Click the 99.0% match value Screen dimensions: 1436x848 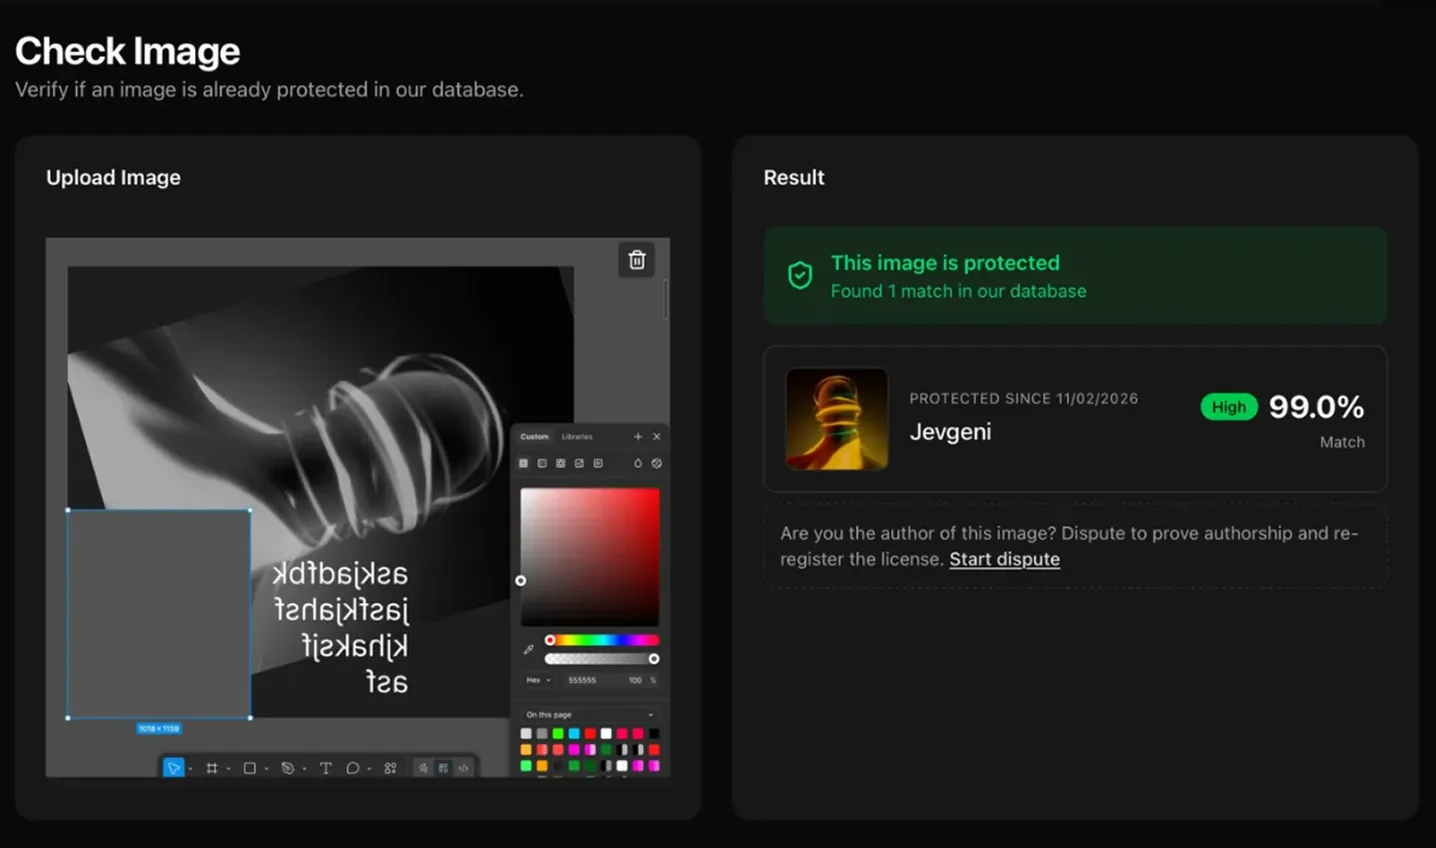[x=1316, y=407]
